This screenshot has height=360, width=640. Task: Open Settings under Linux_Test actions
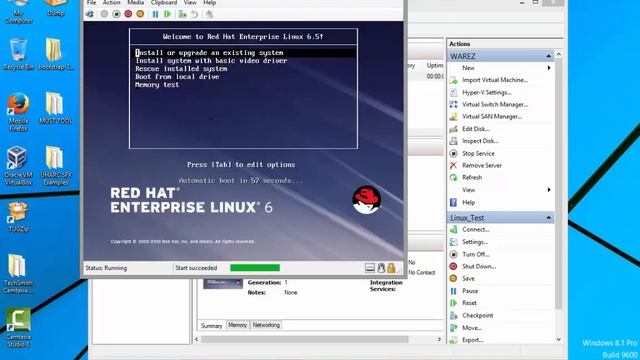(475, 242)
